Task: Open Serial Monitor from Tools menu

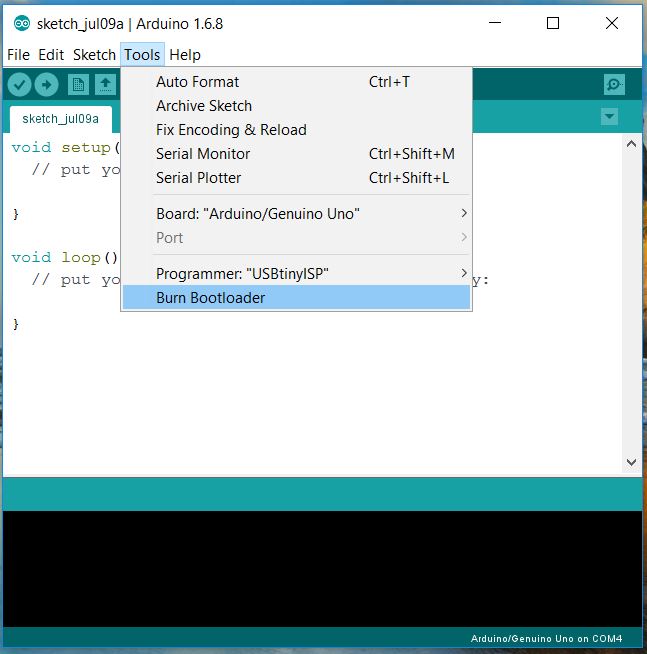Action: 296,154
